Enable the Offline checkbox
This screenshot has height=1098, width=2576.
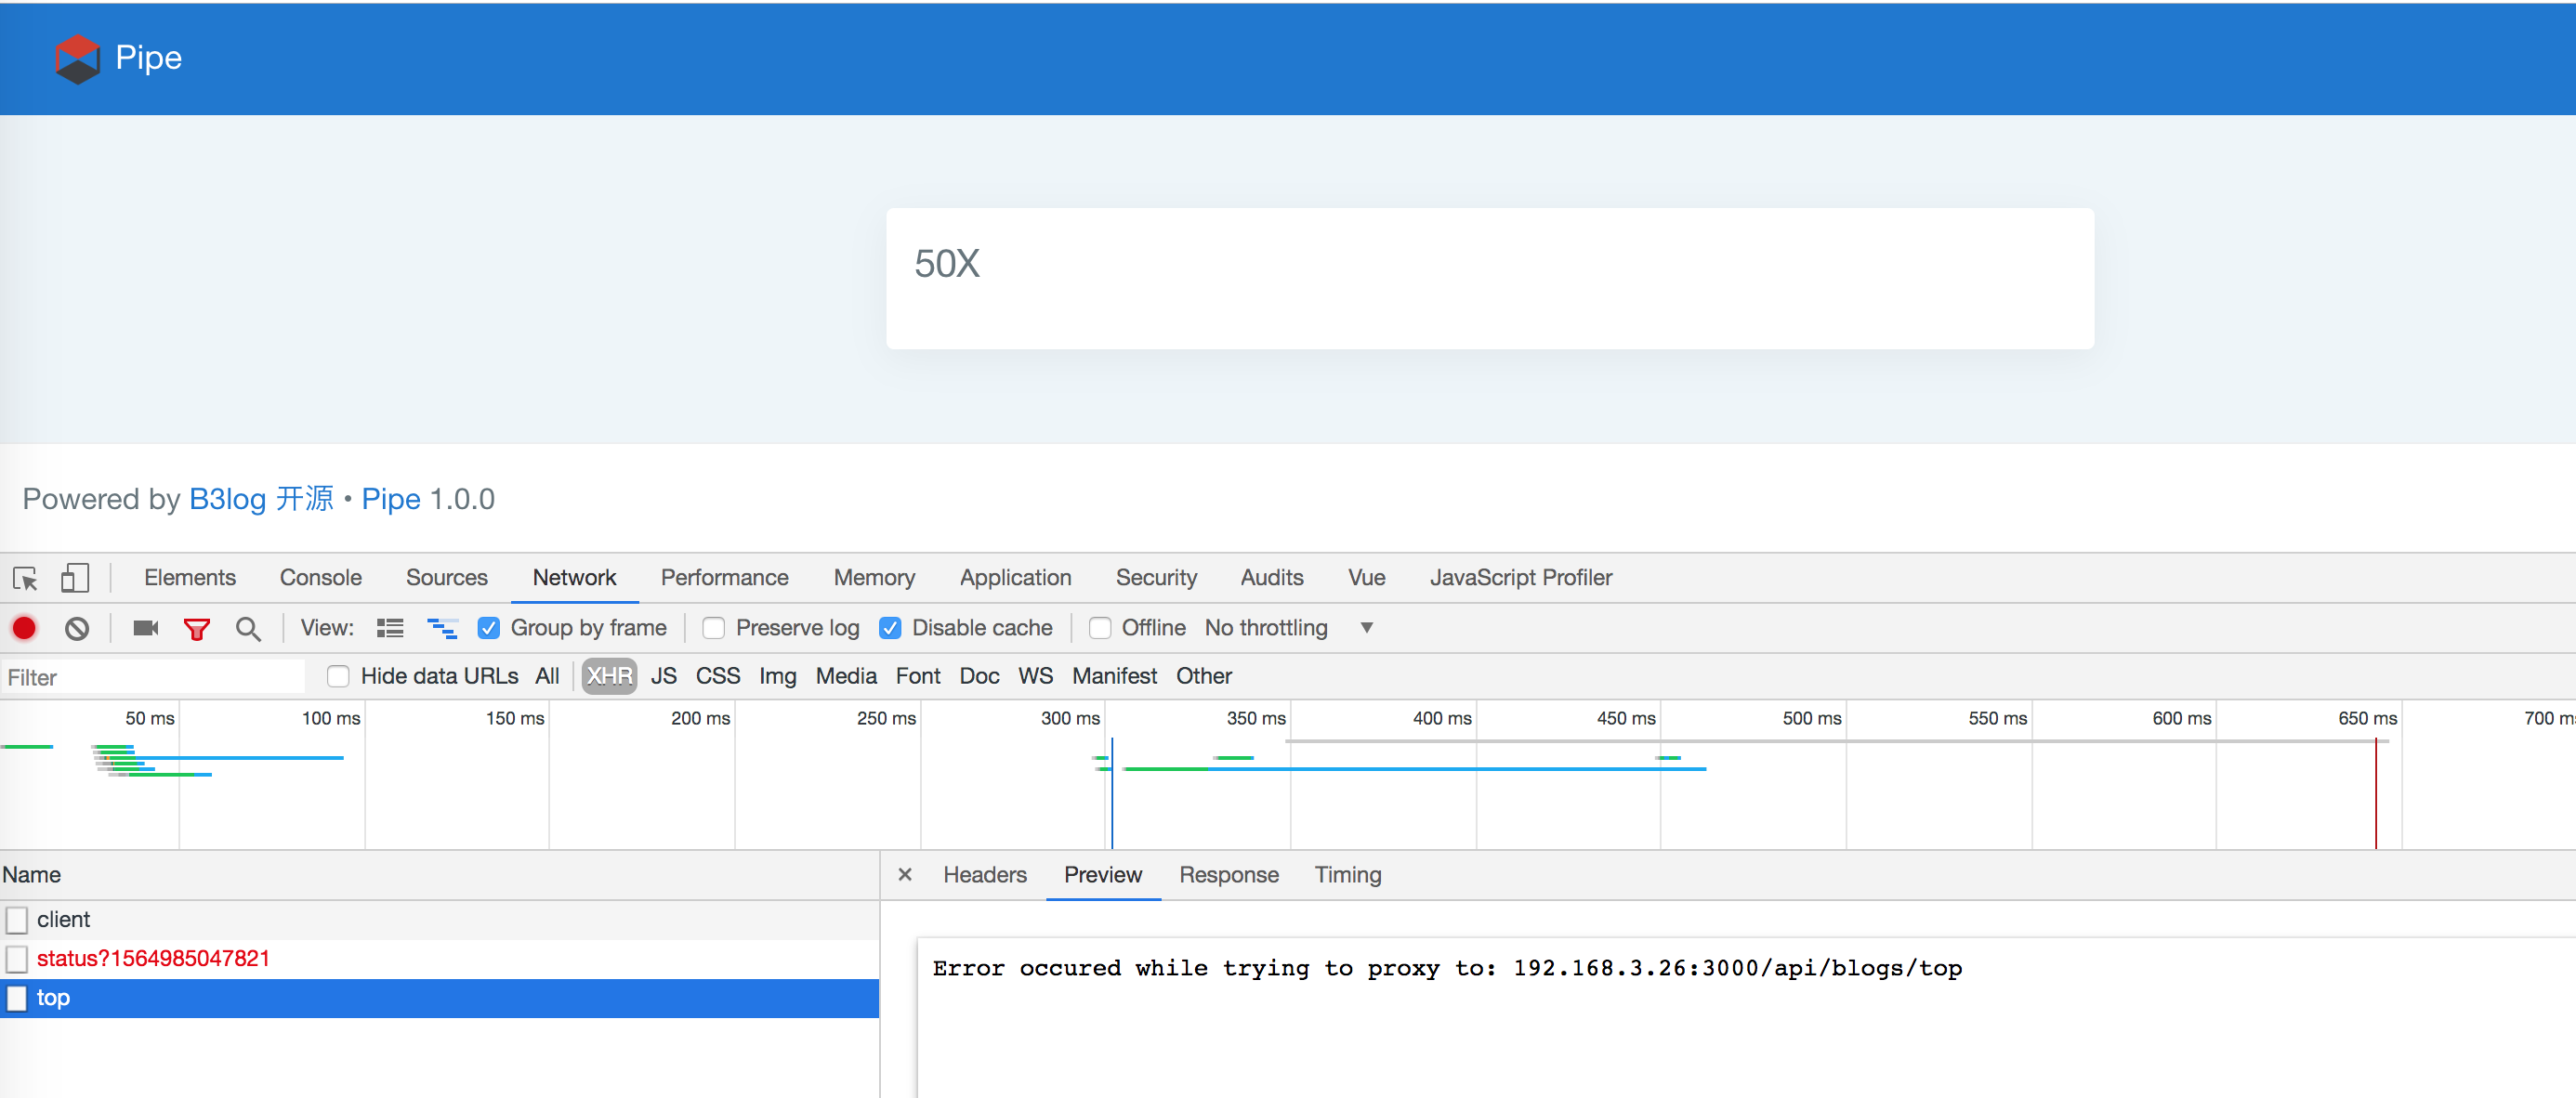(x=1100, y=628)
